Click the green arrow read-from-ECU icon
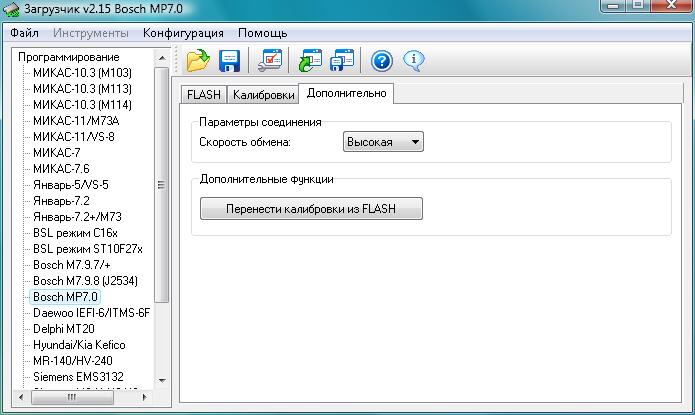The width and height of the screenshot is (695, 415). 310,61
